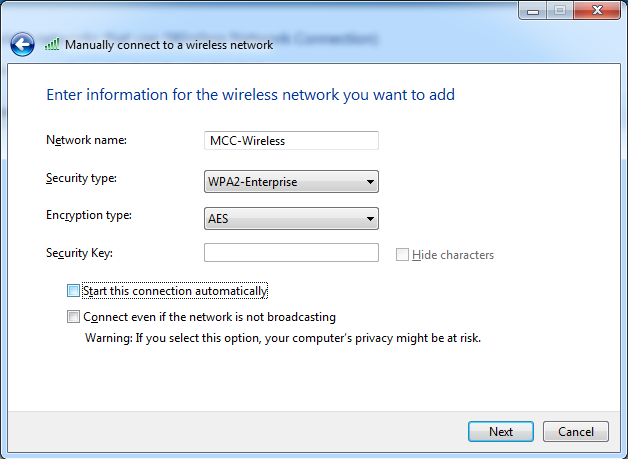Expand the Encryption type AES dropdown
The image size is (629, 459).
tap(290, 218)
